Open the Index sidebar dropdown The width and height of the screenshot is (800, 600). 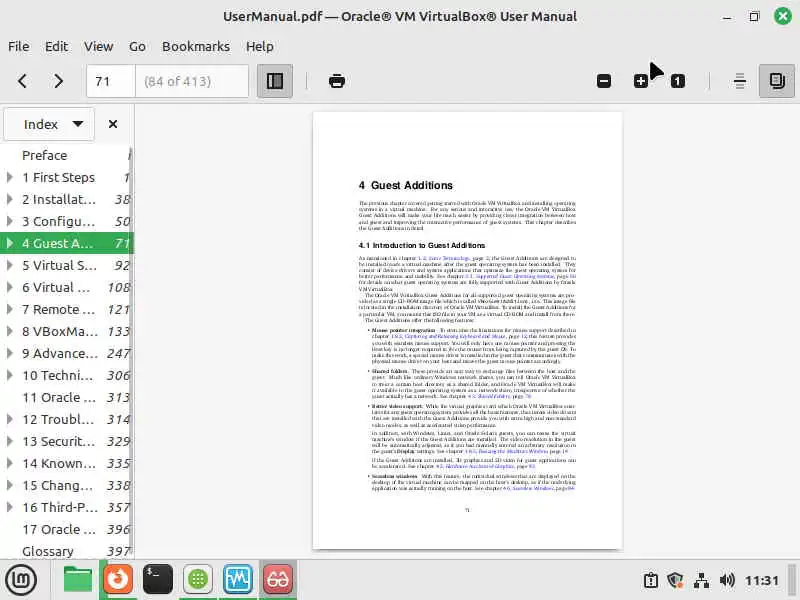coord(49,124)
